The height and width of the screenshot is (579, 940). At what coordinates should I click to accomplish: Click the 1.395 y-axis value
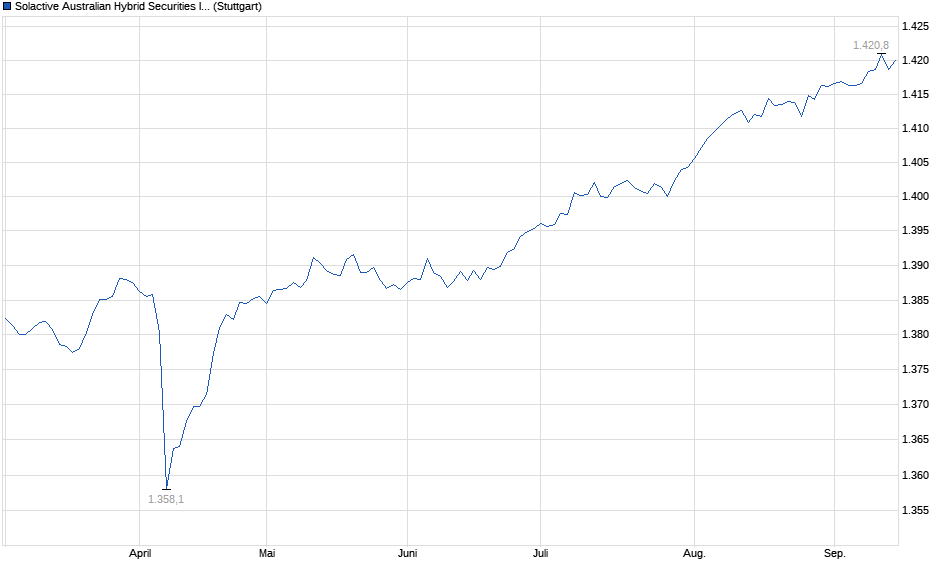click(915, 231)
